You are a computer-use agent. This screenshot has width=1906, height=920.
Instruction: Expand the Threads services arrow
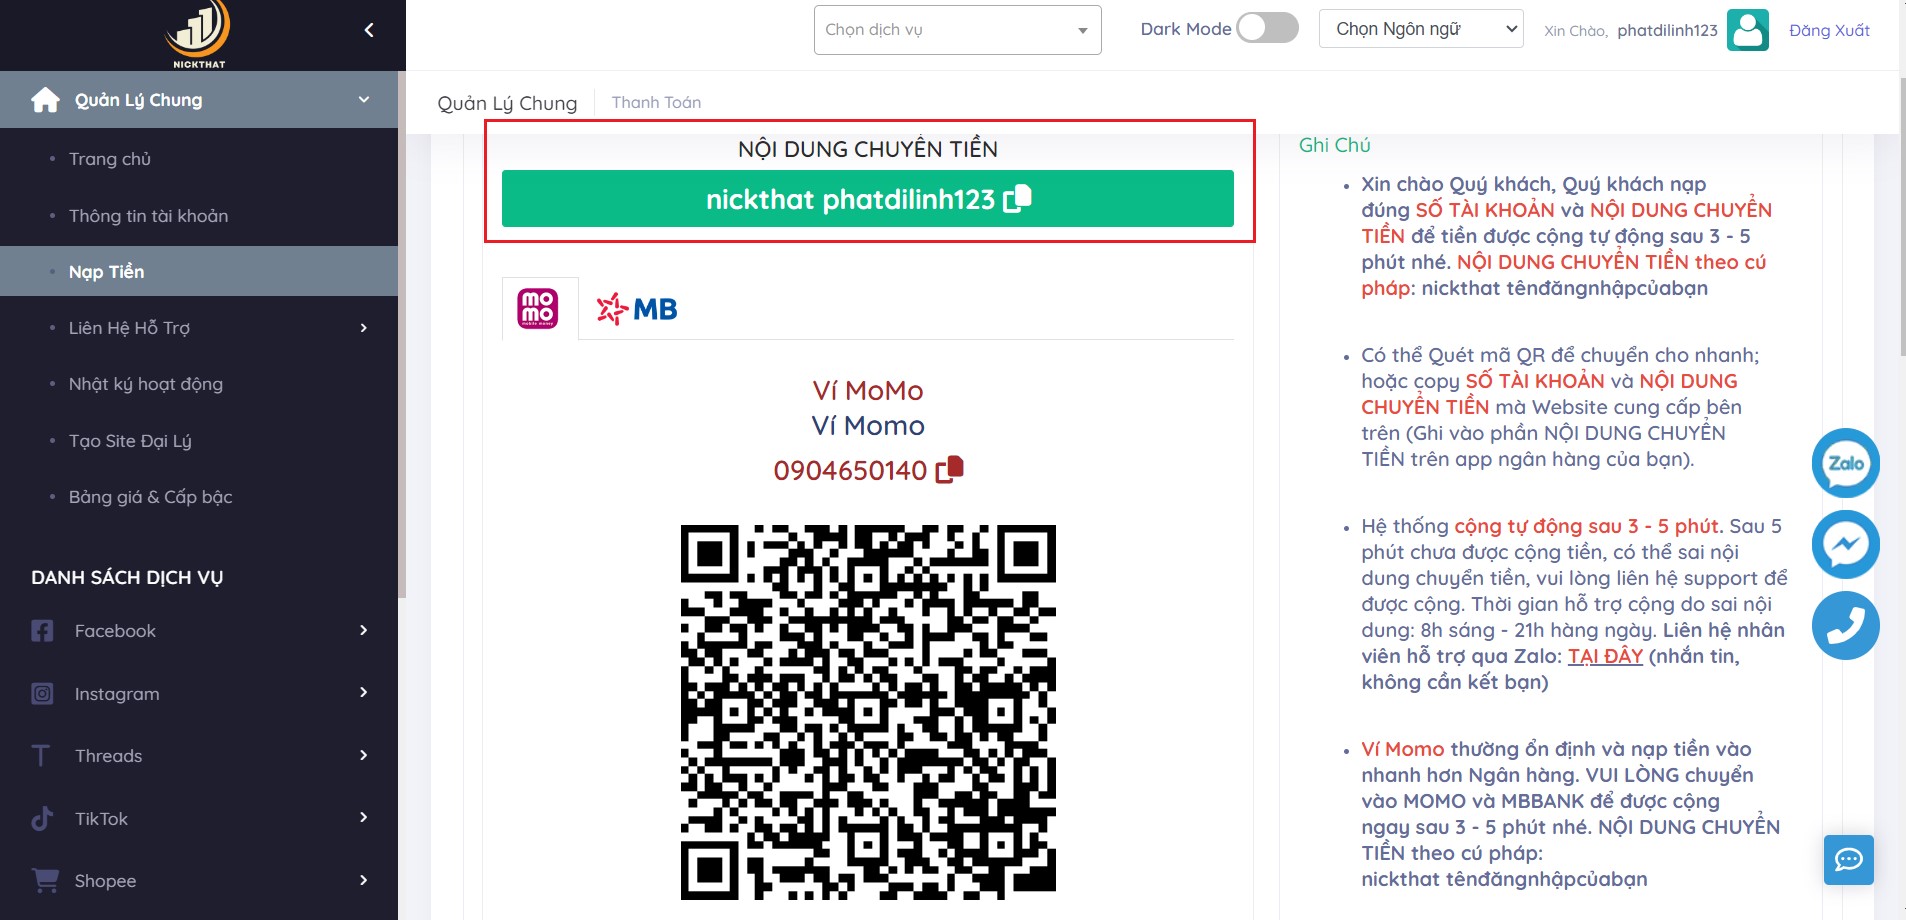click(364, 756)
